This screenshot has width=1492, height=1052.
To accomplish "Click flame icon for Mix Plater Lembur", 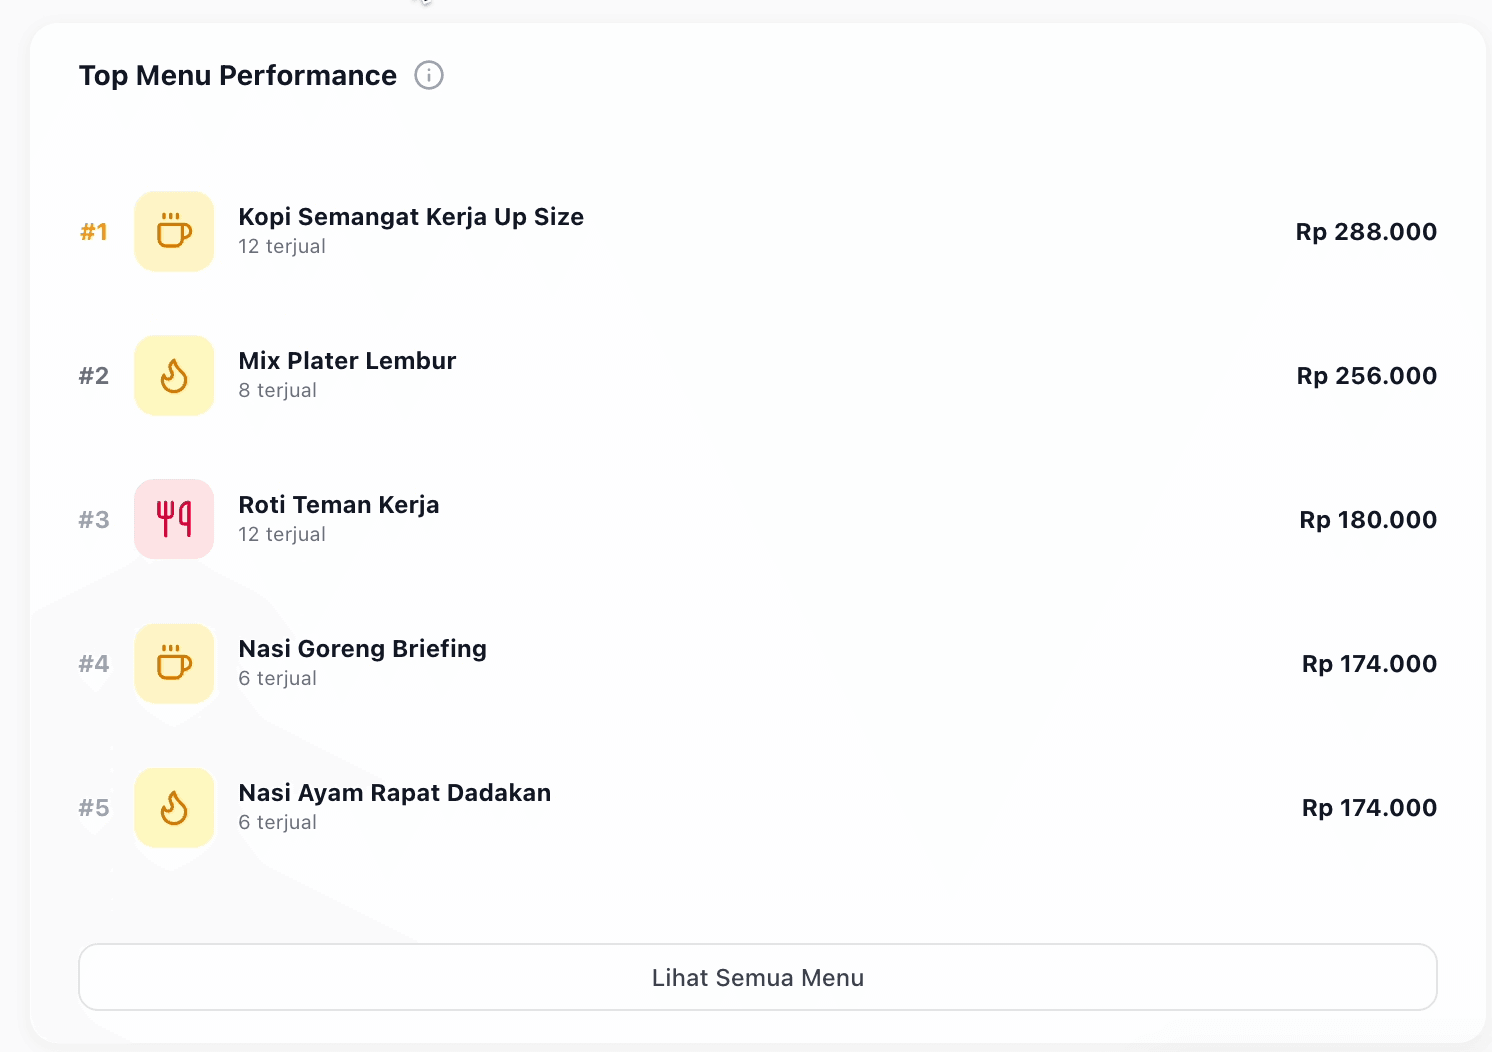I will click(174, 375).
